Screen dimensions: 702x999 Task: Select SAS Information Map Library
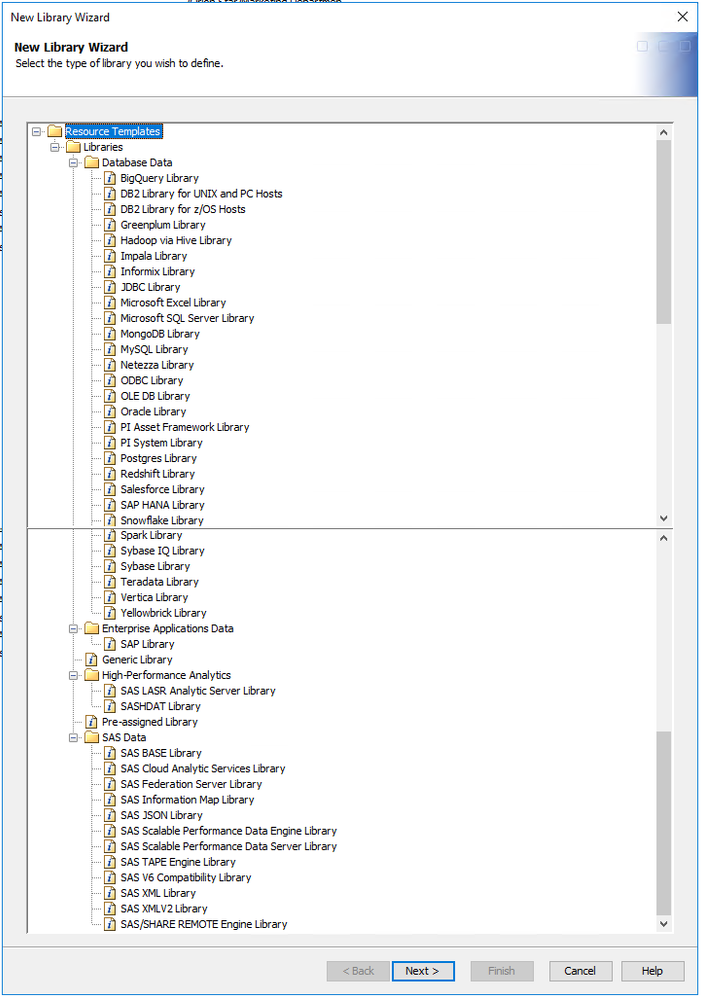tap(187, 800)
